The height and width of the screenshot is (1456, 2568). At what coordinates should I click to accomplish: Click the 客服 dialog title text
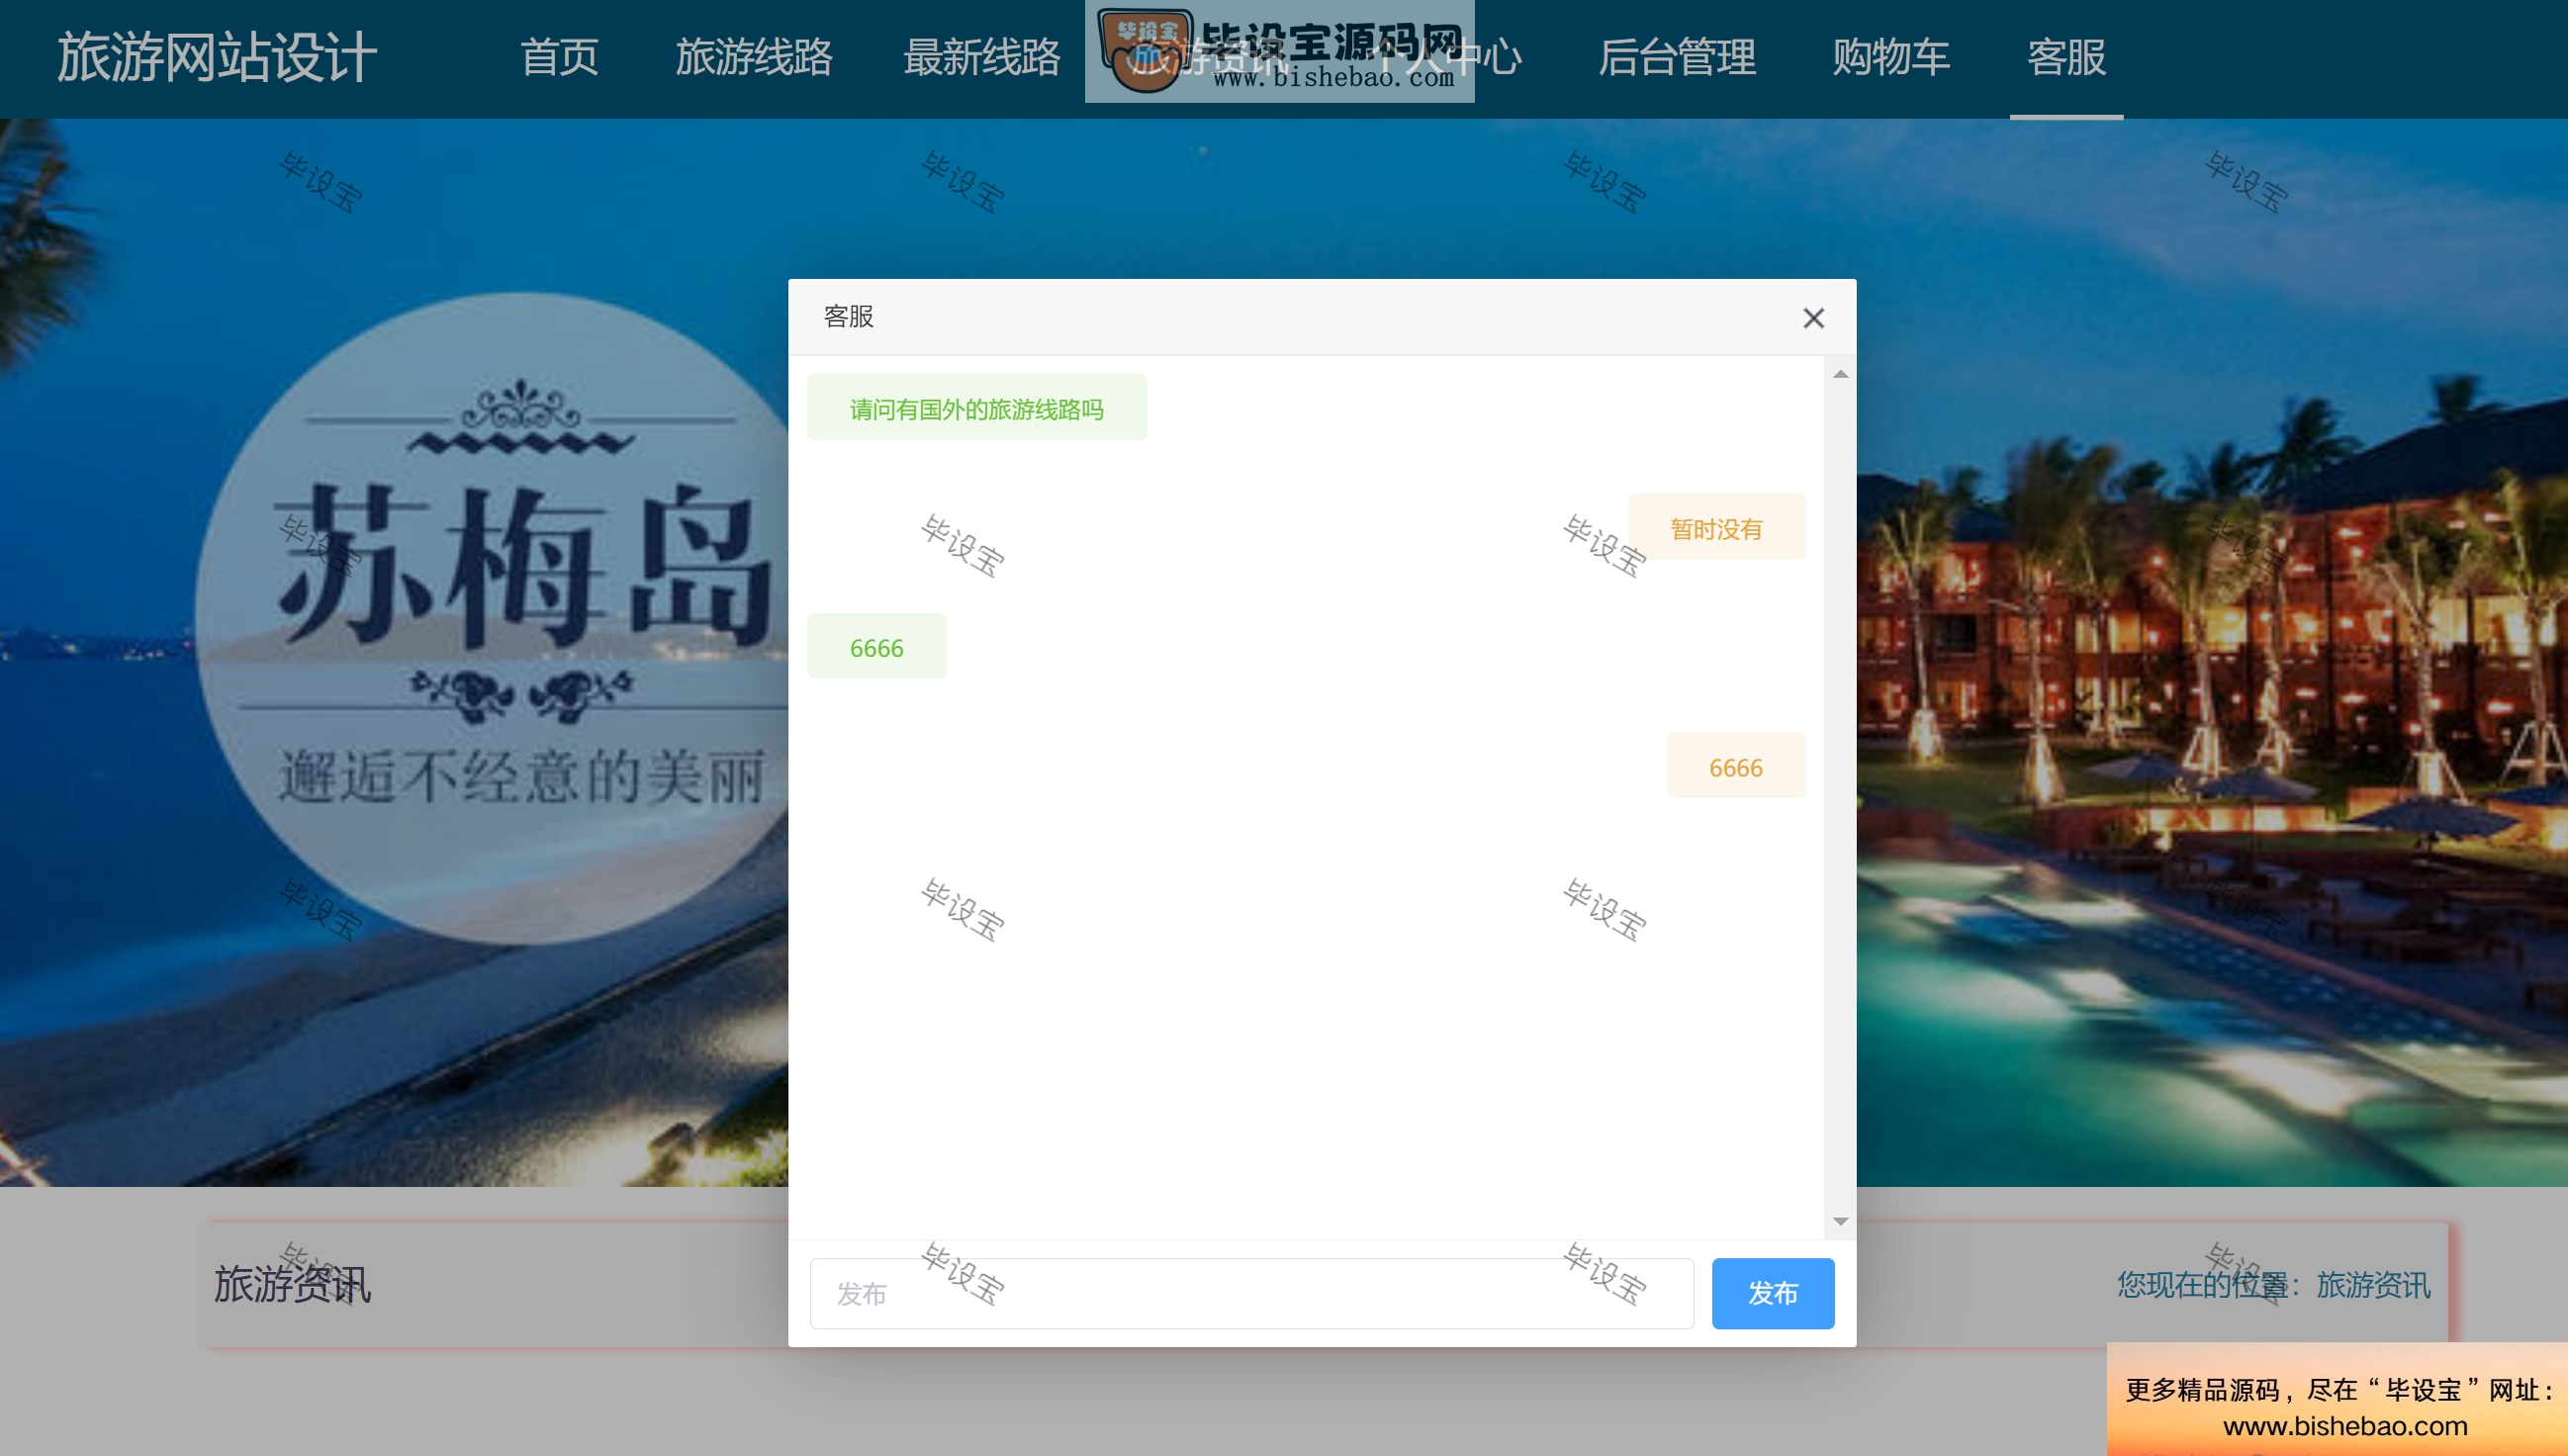(x=848, y=317)
